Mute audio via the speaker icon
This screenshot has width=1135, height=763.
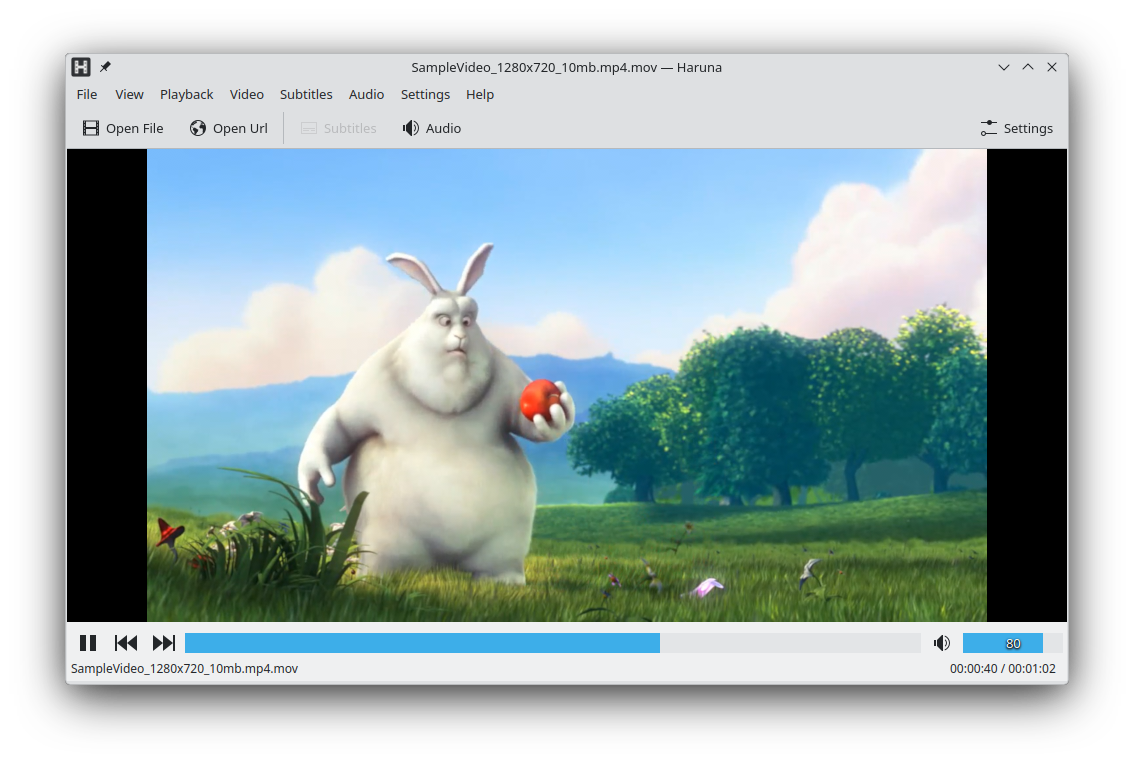click(x=941, y=643)
